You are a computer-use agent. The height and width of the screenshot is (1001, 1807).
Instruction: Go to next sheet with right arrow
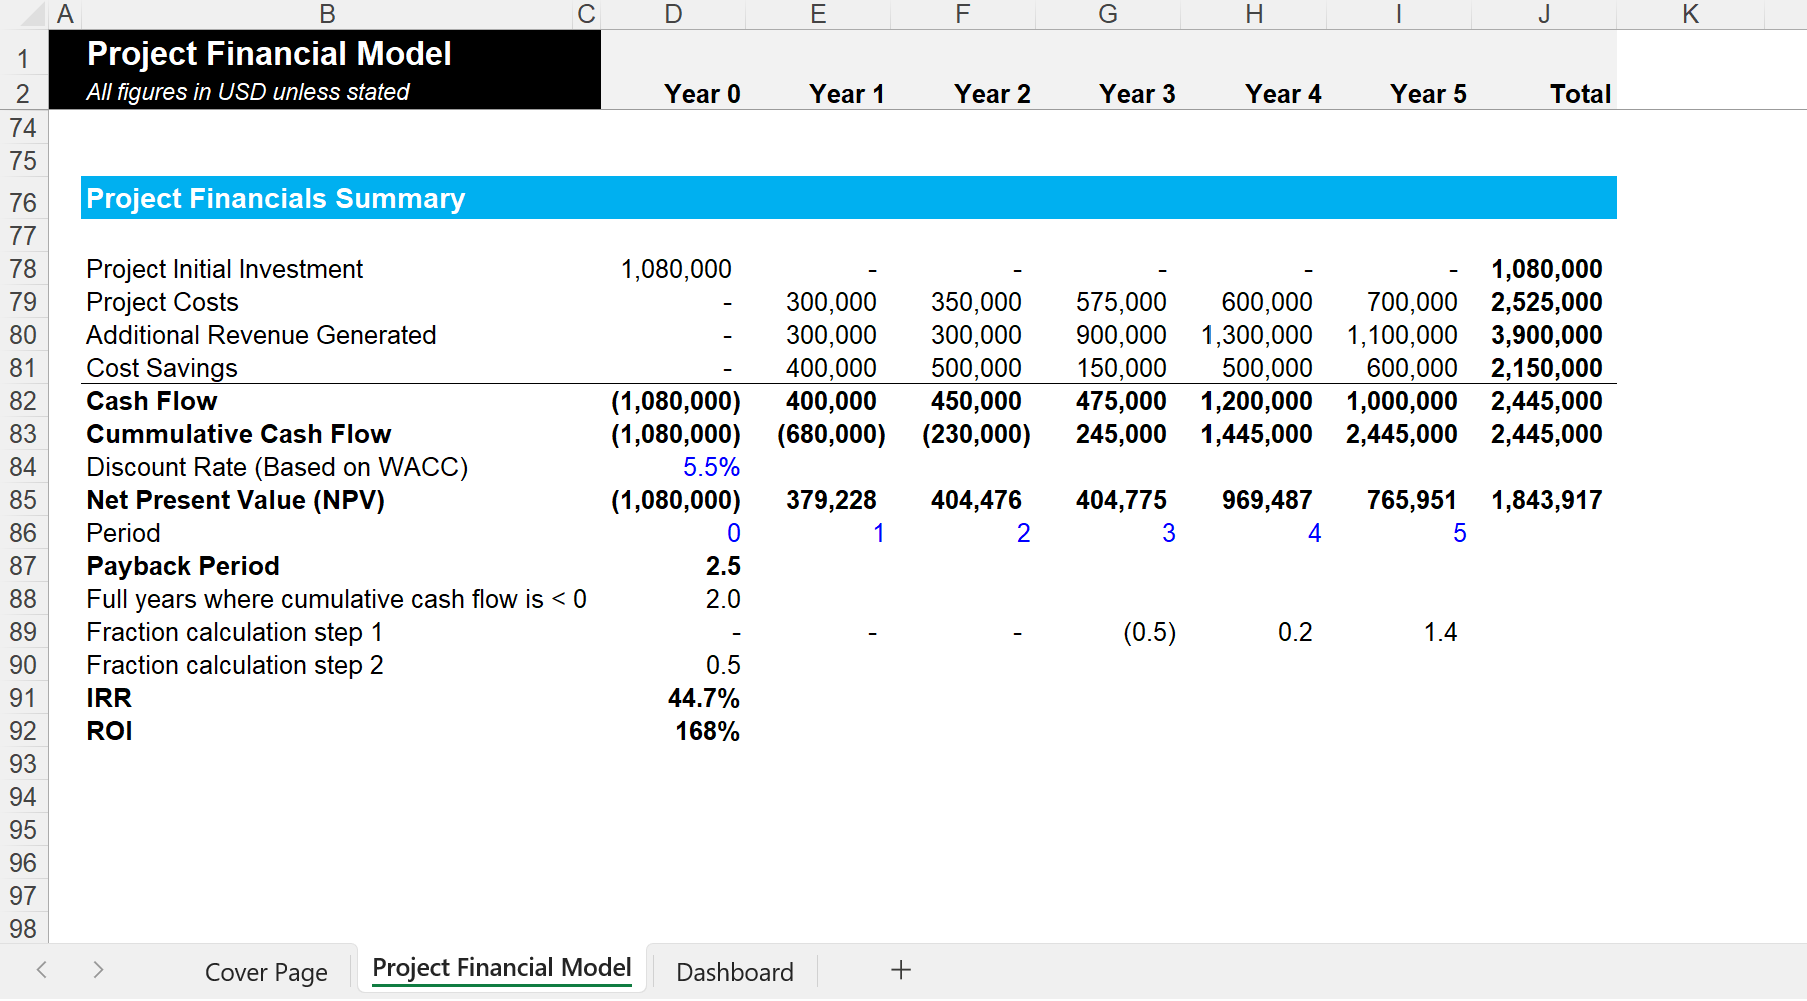coord(98,970)
